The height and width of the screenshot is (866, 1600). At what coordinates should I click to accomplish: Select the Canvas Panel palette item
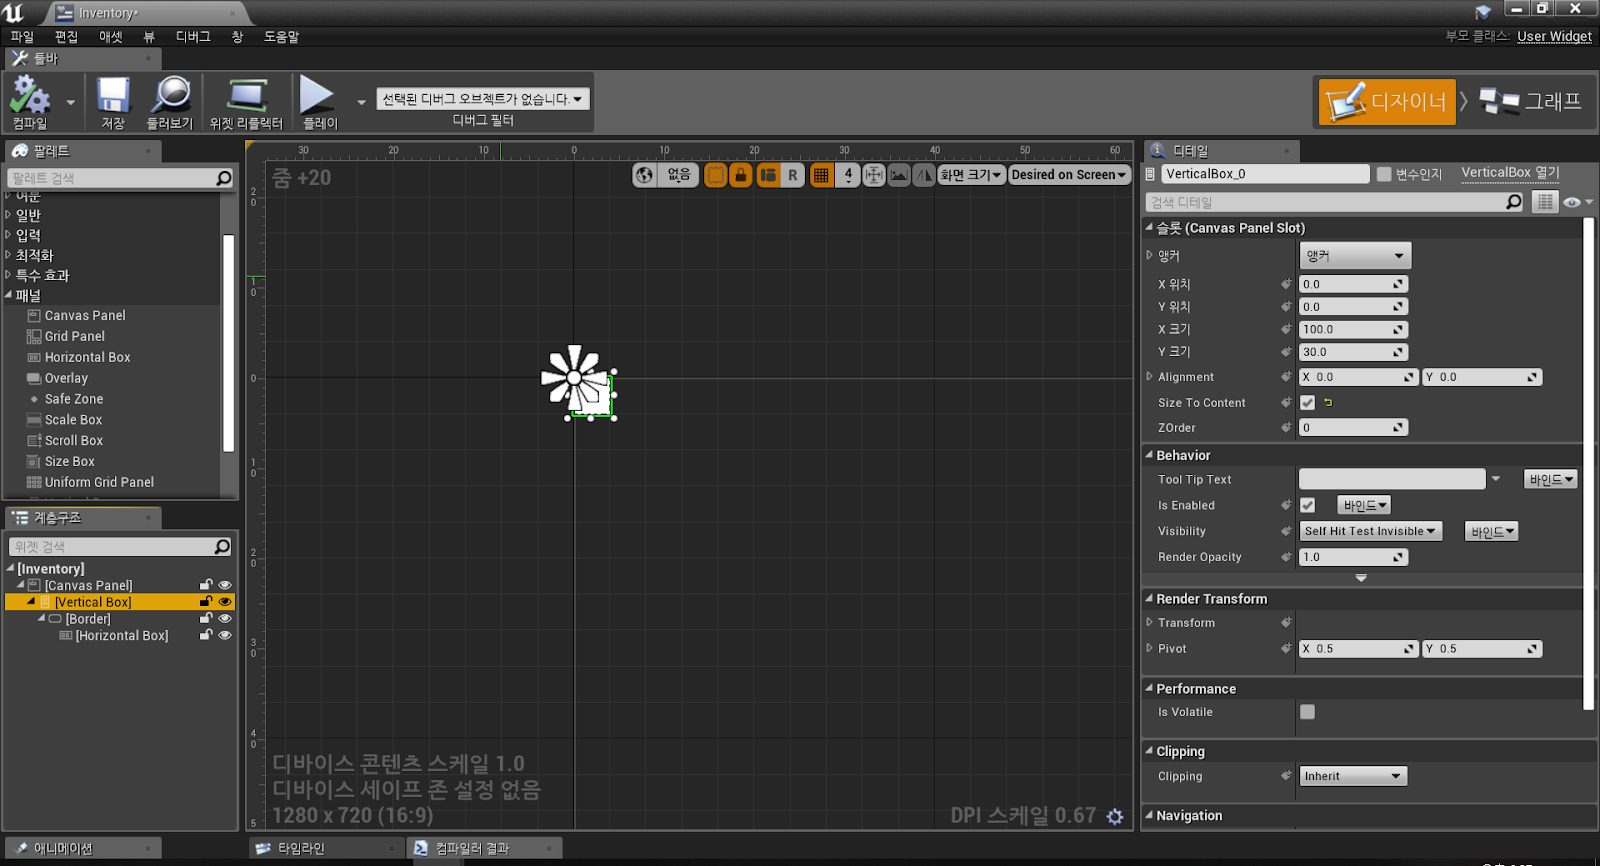tap(85, 315)
